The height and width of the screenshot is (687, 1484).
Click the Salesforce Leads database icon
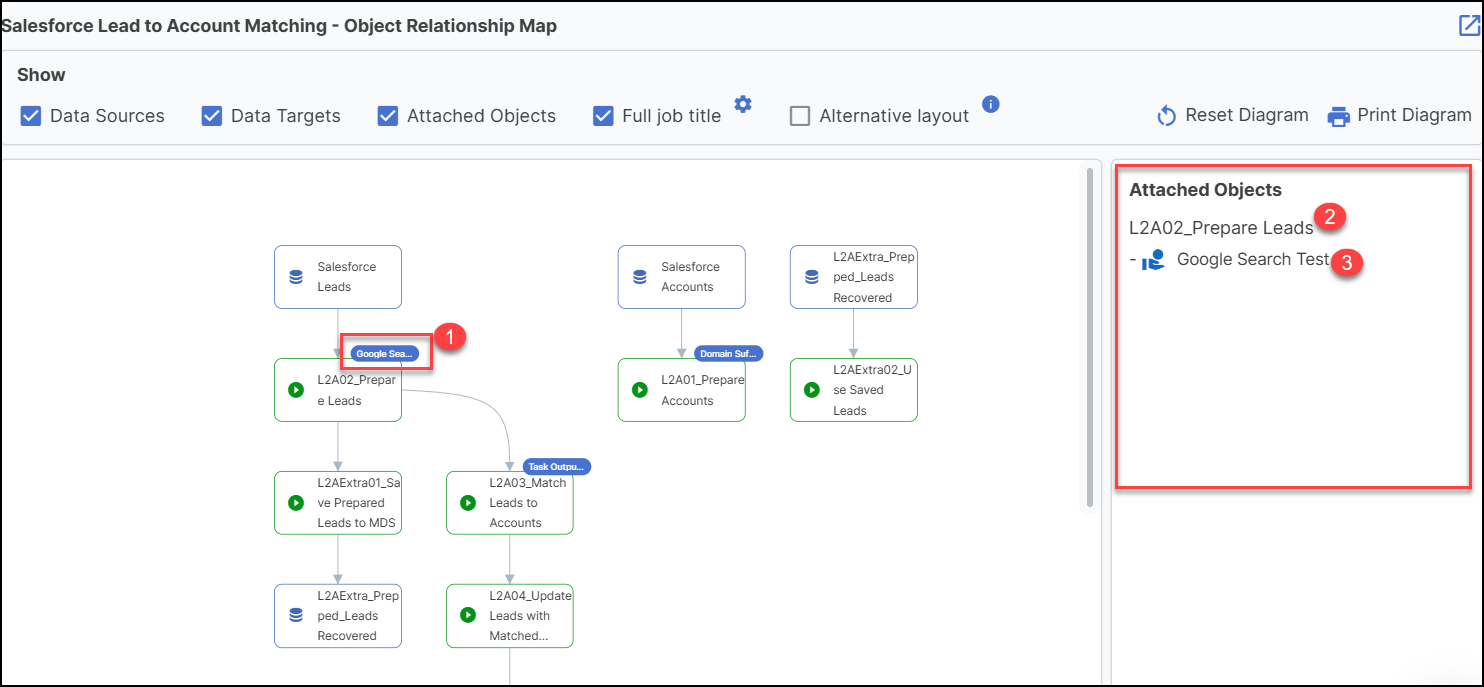click(296, 277)
